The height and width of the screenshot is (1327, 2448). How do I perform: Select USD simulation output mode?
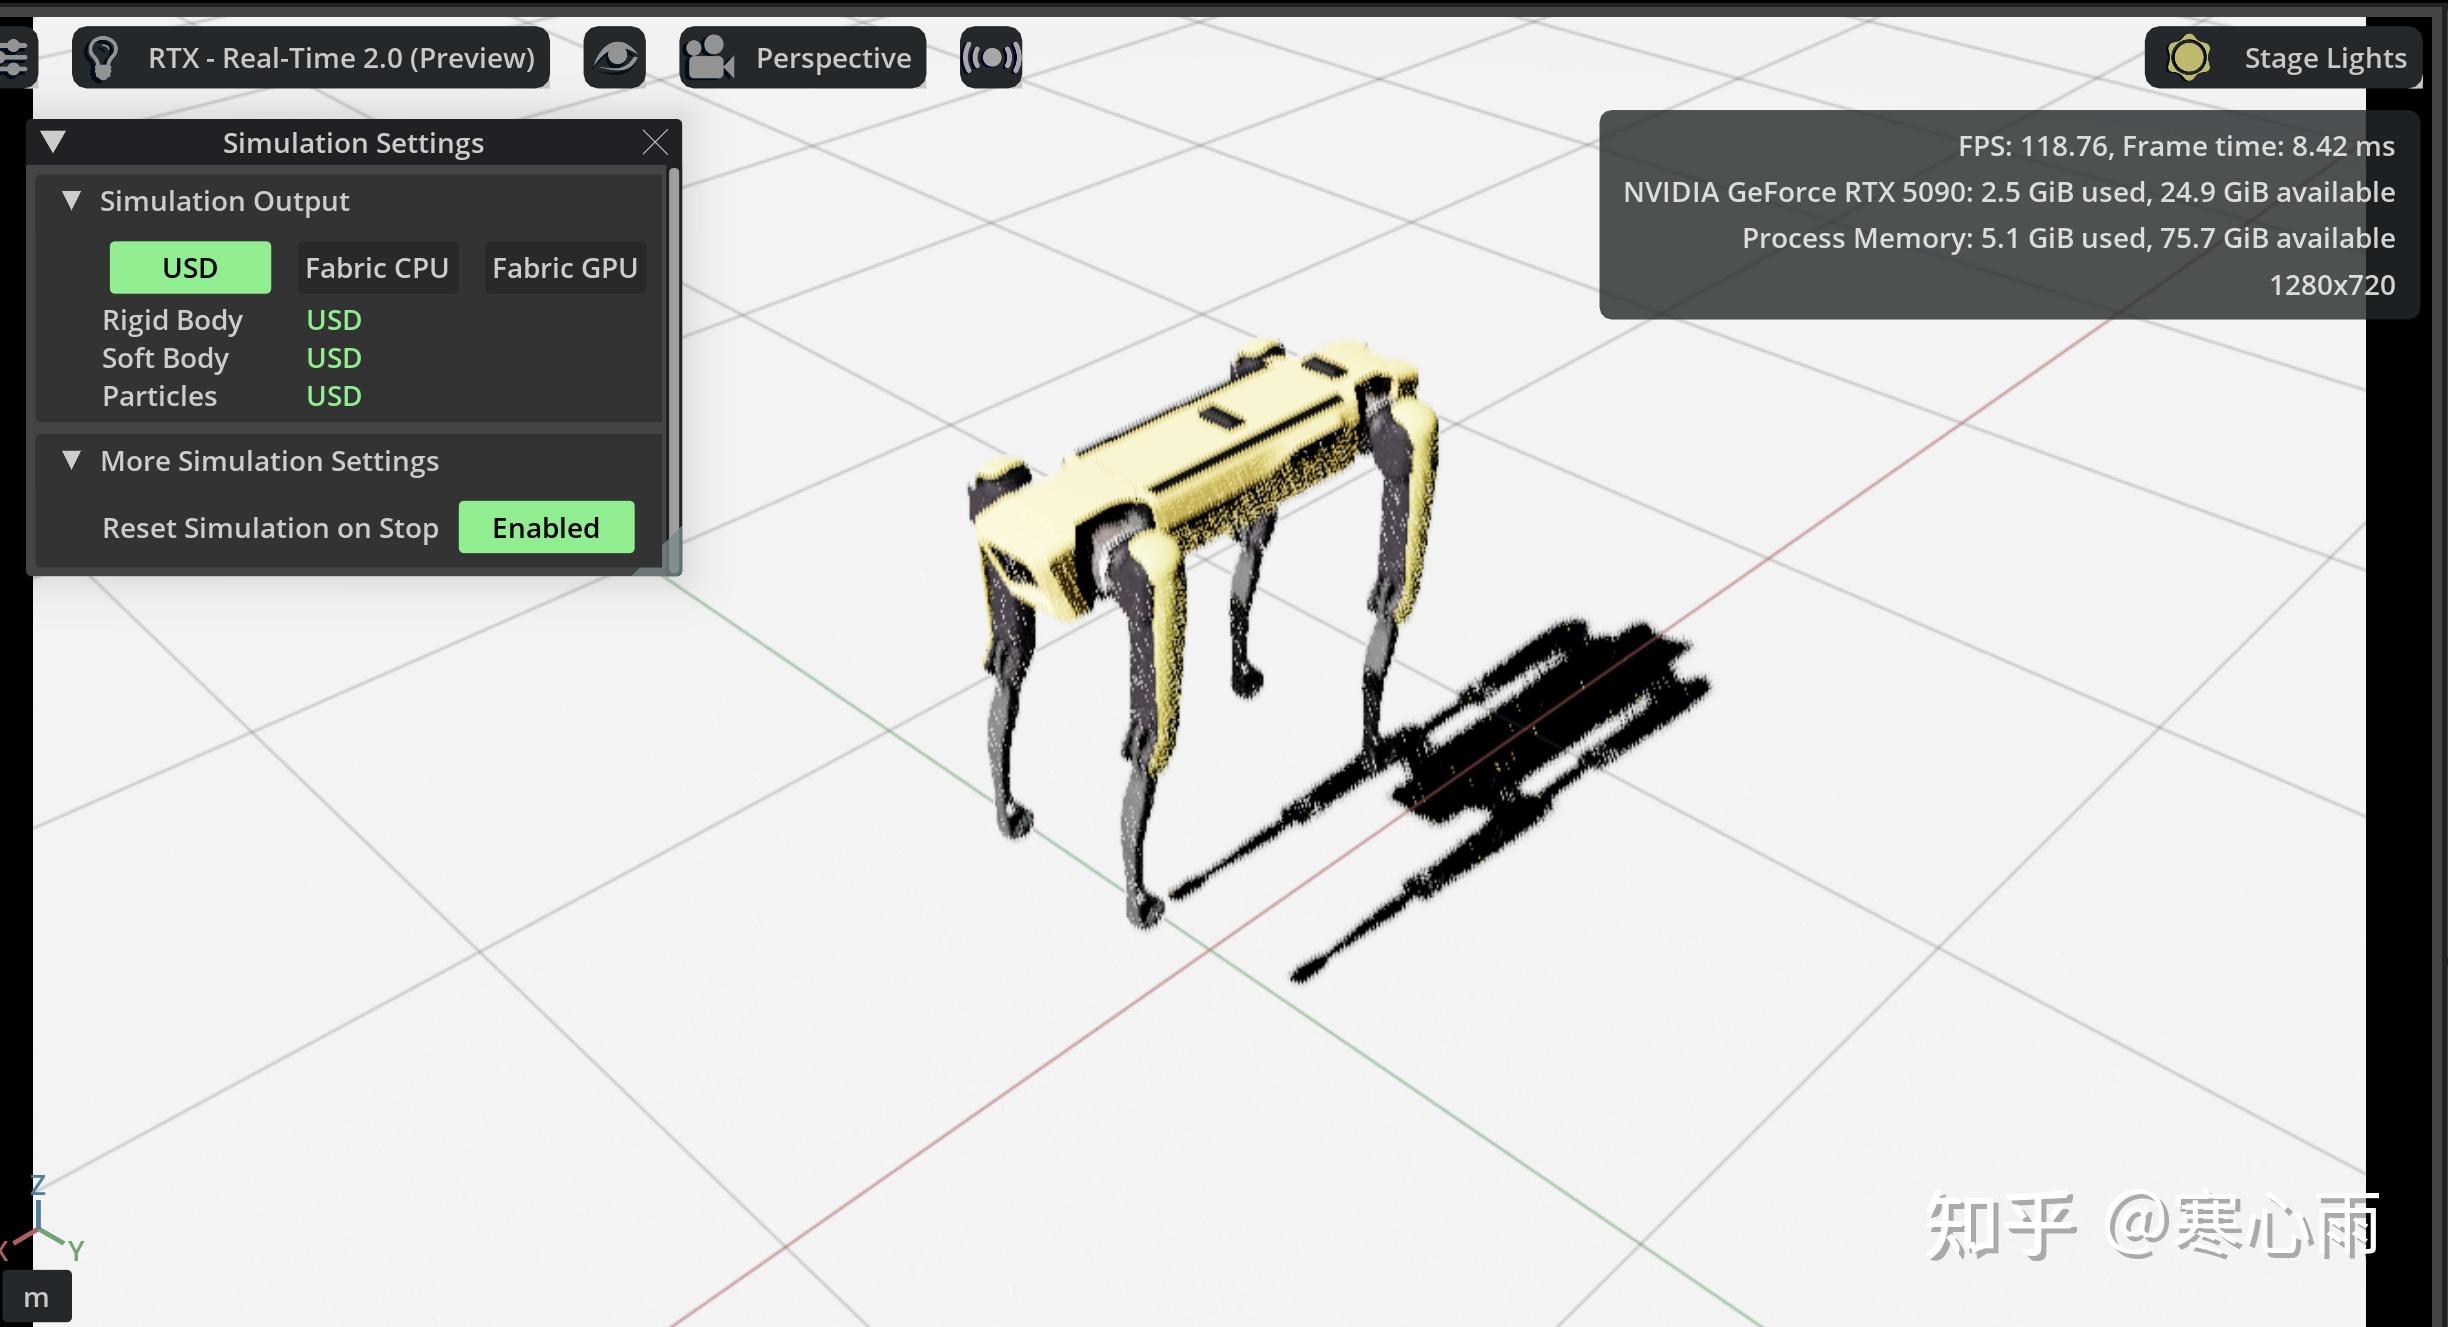coord(190,268)
